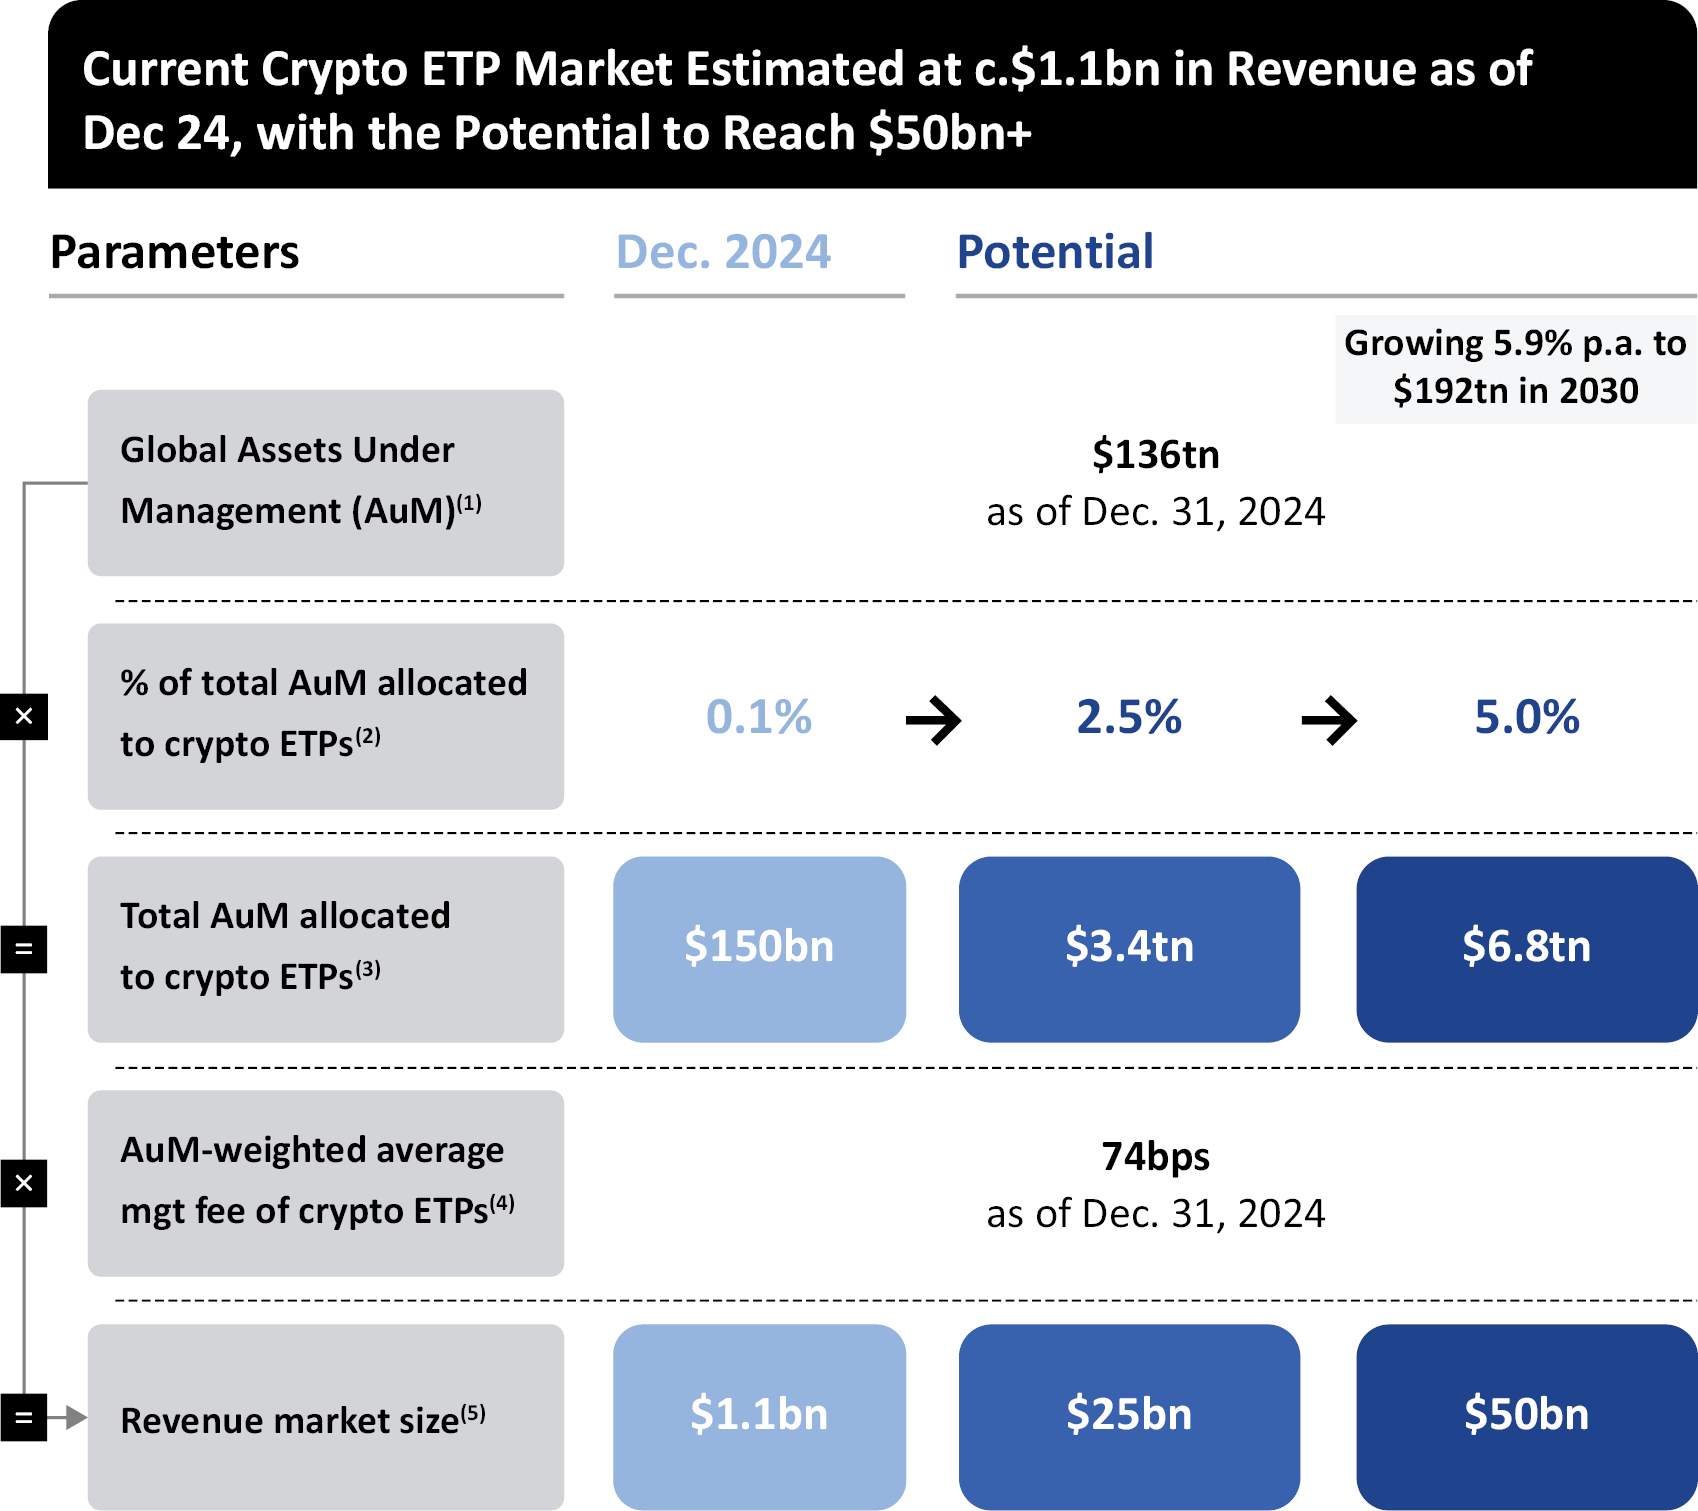Click the 74bps value text
This screenshot has width=1698, height=1511.
(x=1155, y=1157)
